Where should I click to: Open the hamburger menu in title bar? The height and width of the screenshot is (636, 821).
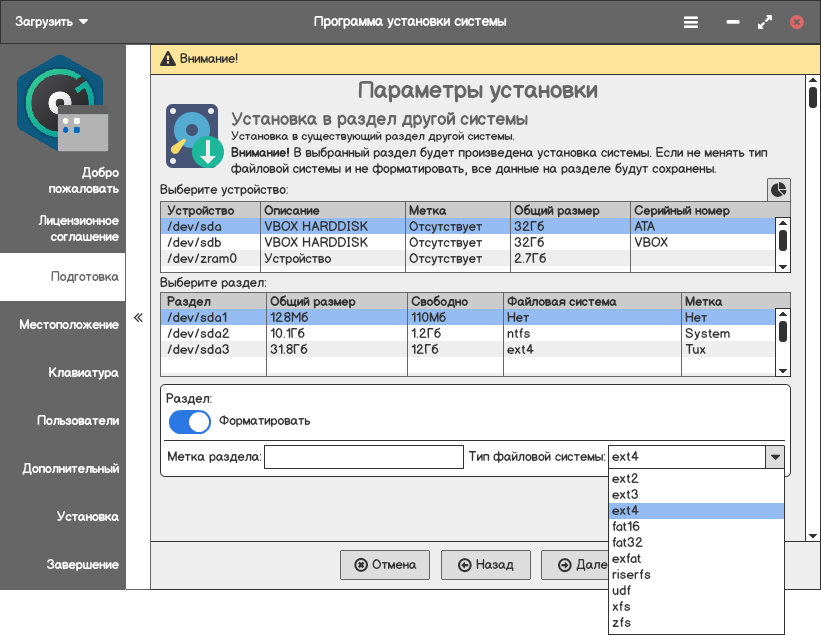(691, 22)
